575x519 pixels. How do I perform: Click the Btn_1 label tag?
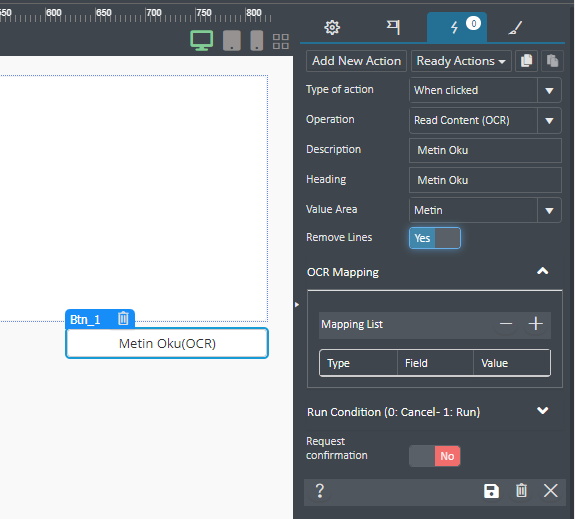(x=85, y=319)
